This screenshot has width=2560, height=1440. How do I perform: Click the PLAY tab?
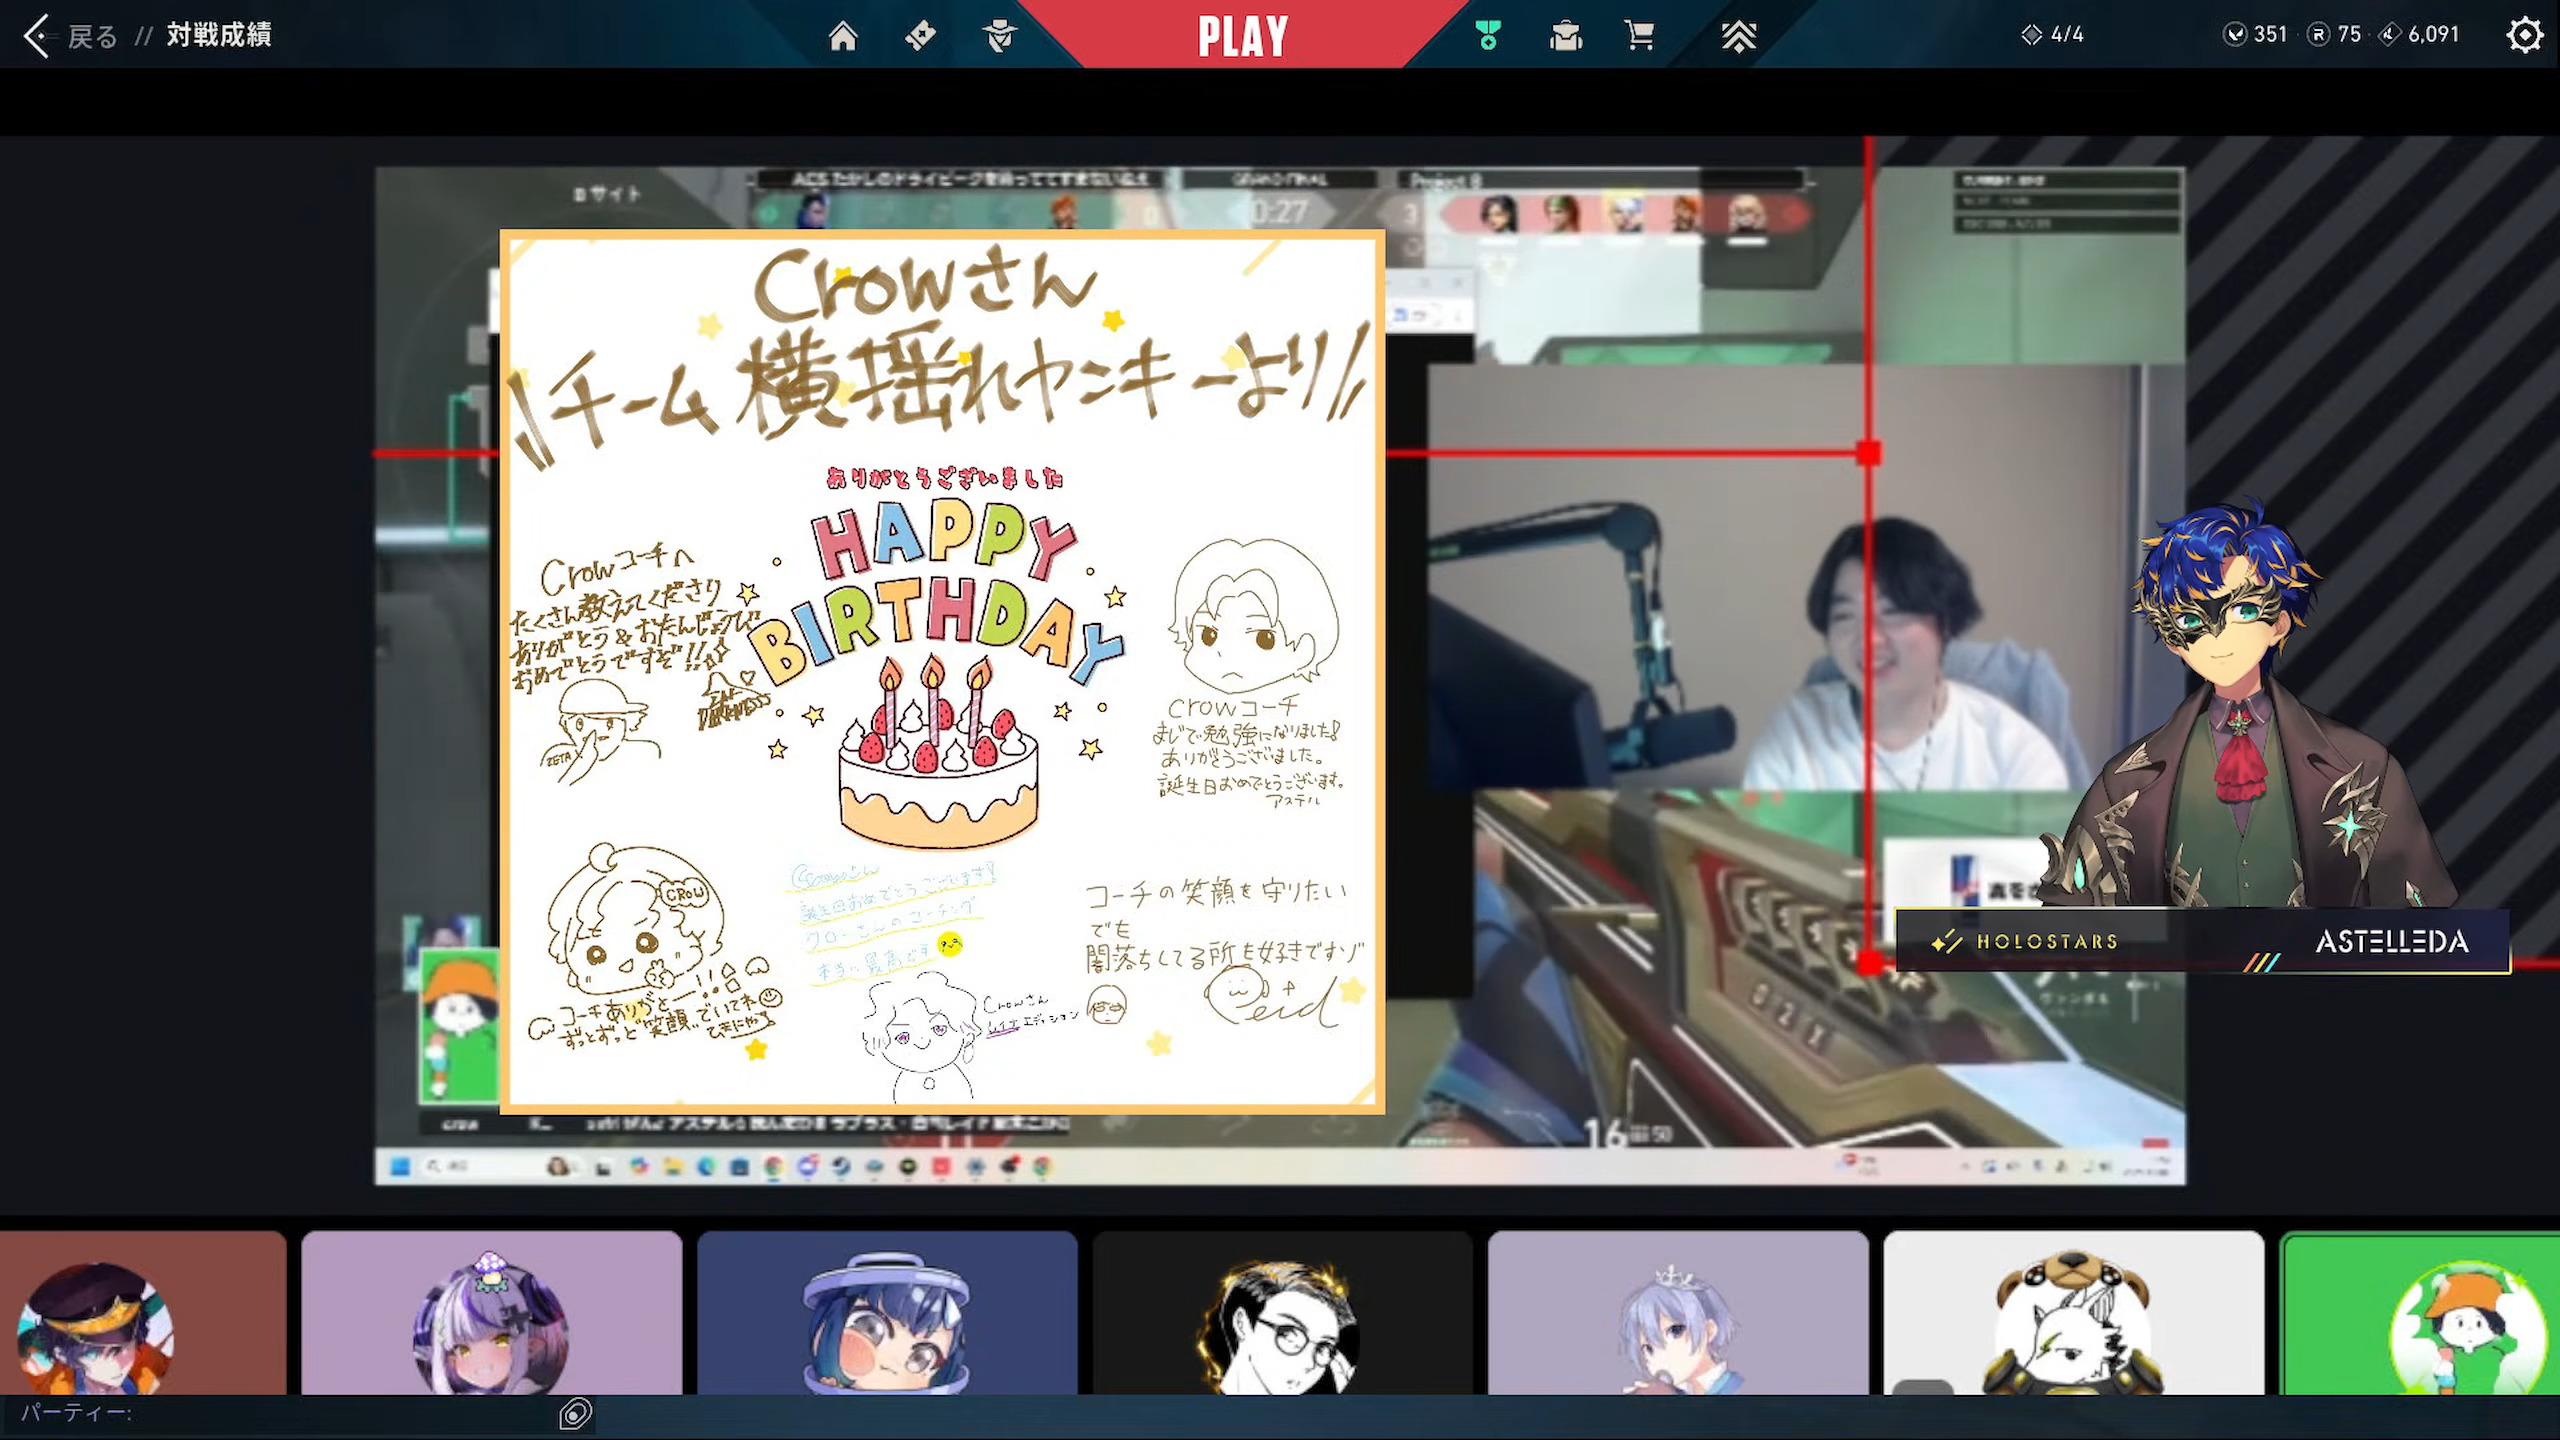1242,36
